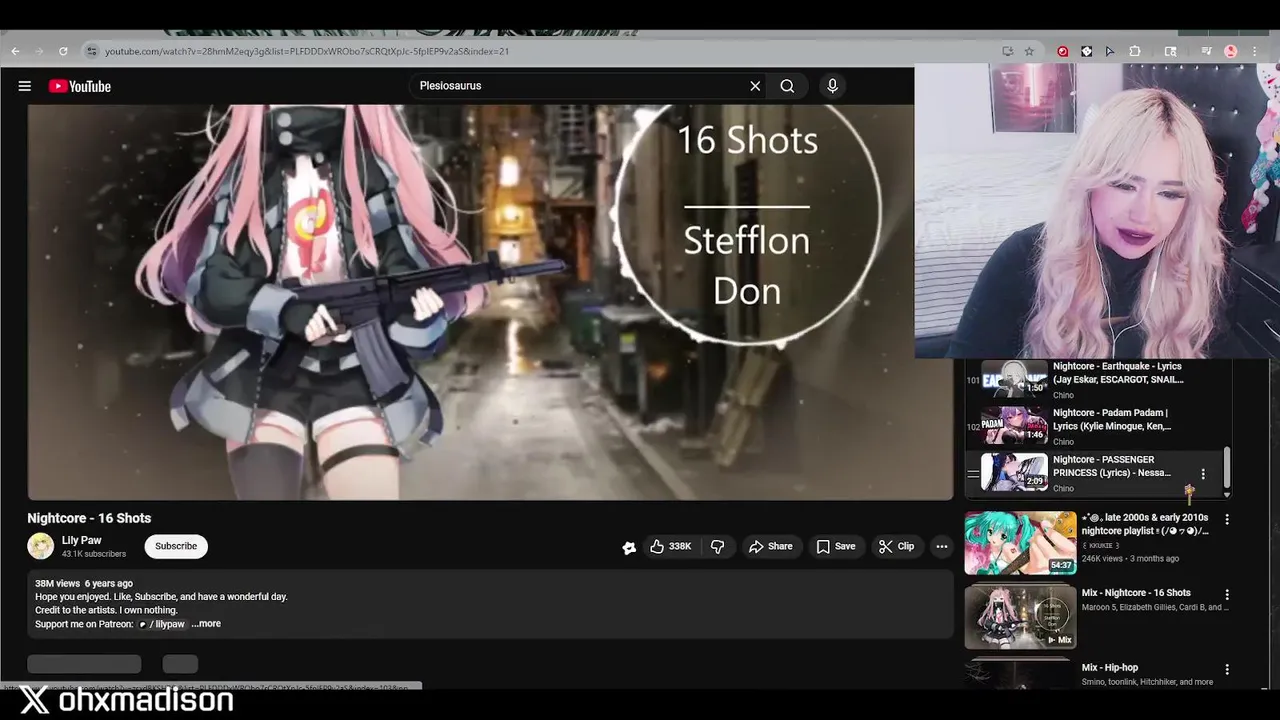Share the video
Screen dimensions: 1280x720
coord(770,546)
